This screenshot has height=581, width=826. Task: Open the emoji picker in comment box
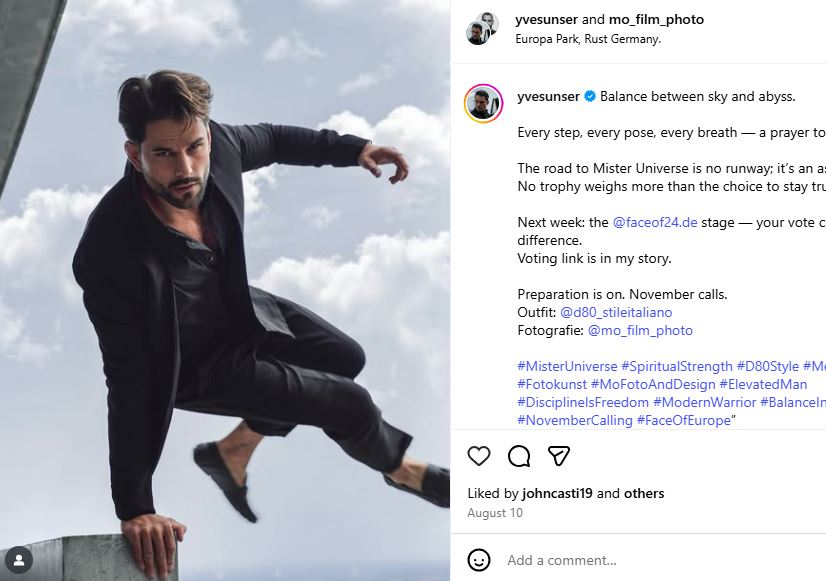pyautogui.click(x=479, y=560)
